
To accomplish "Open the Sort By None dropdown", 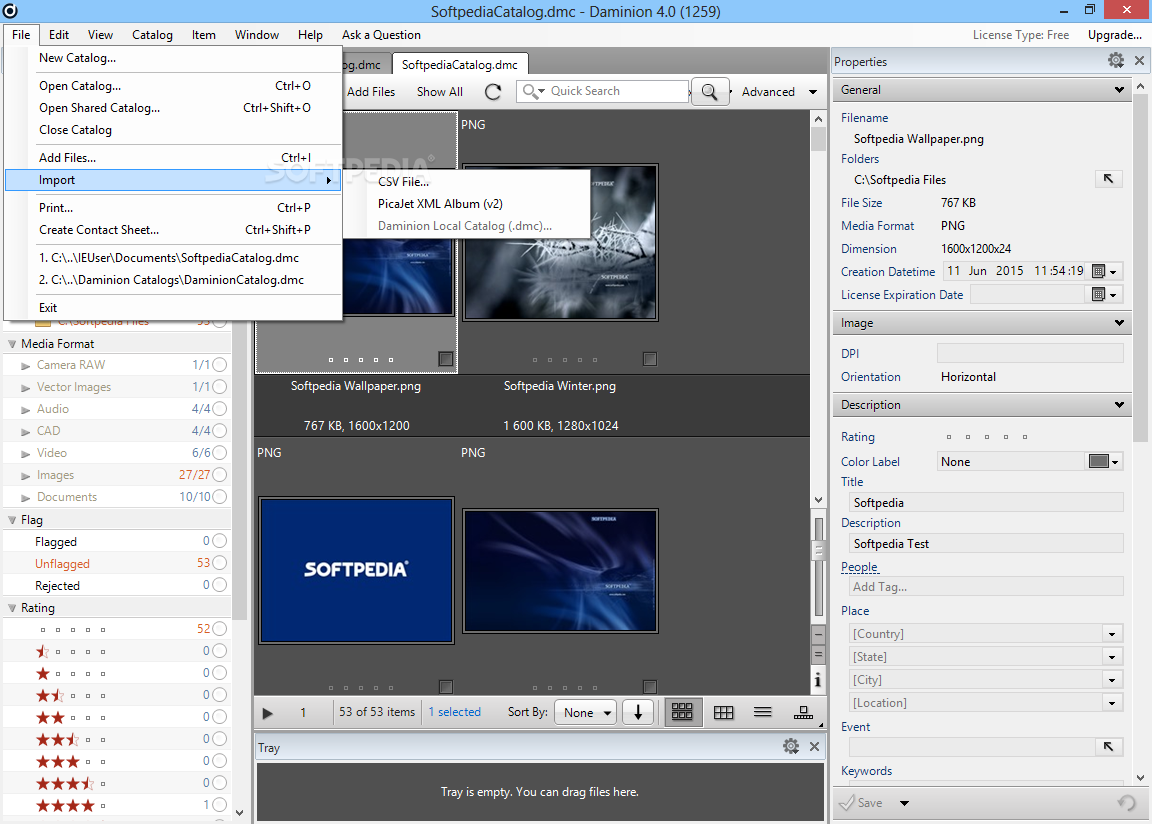I will (x=586, y=712).
